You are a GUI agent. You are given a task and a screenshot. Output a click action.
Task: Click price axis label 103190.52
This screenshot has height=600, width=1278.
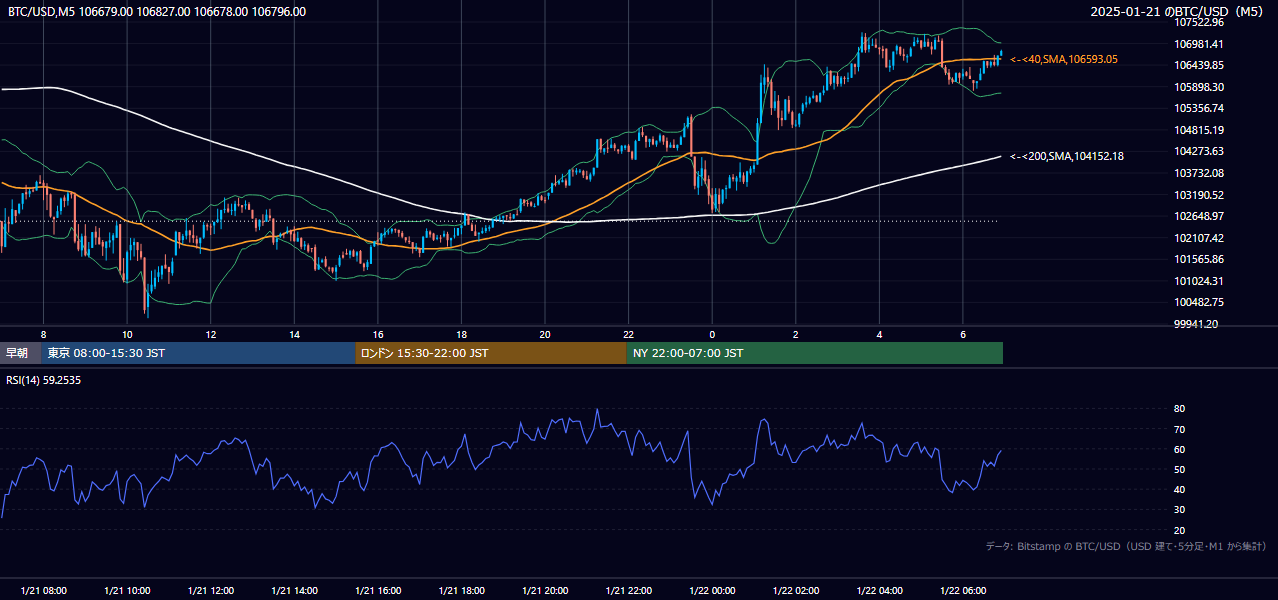[1199, 195]
